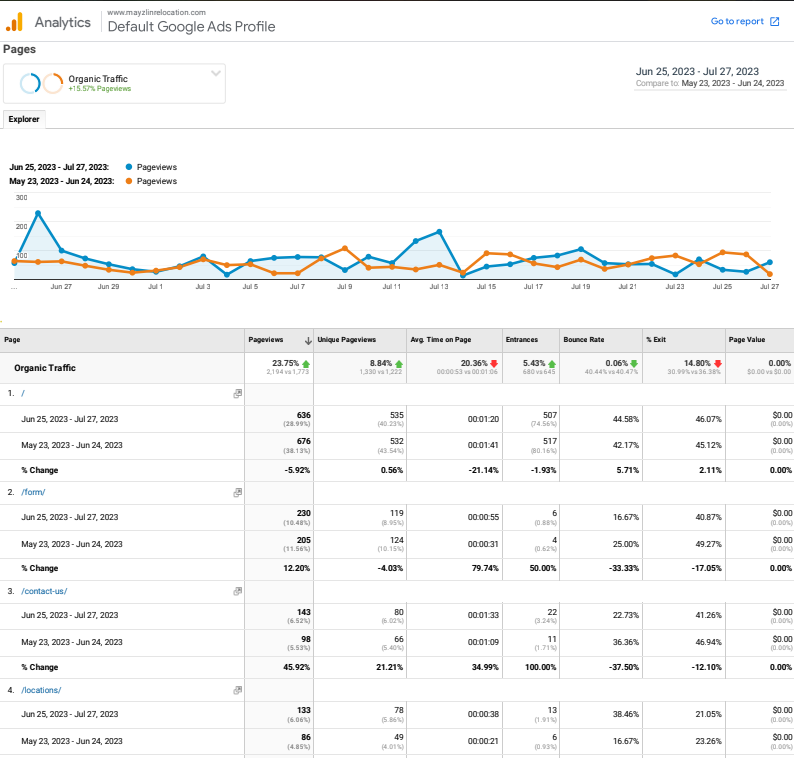This screenshot has width=794, height=758.
Task: Open the /contact-us/ page link
Action: point(44,591)
